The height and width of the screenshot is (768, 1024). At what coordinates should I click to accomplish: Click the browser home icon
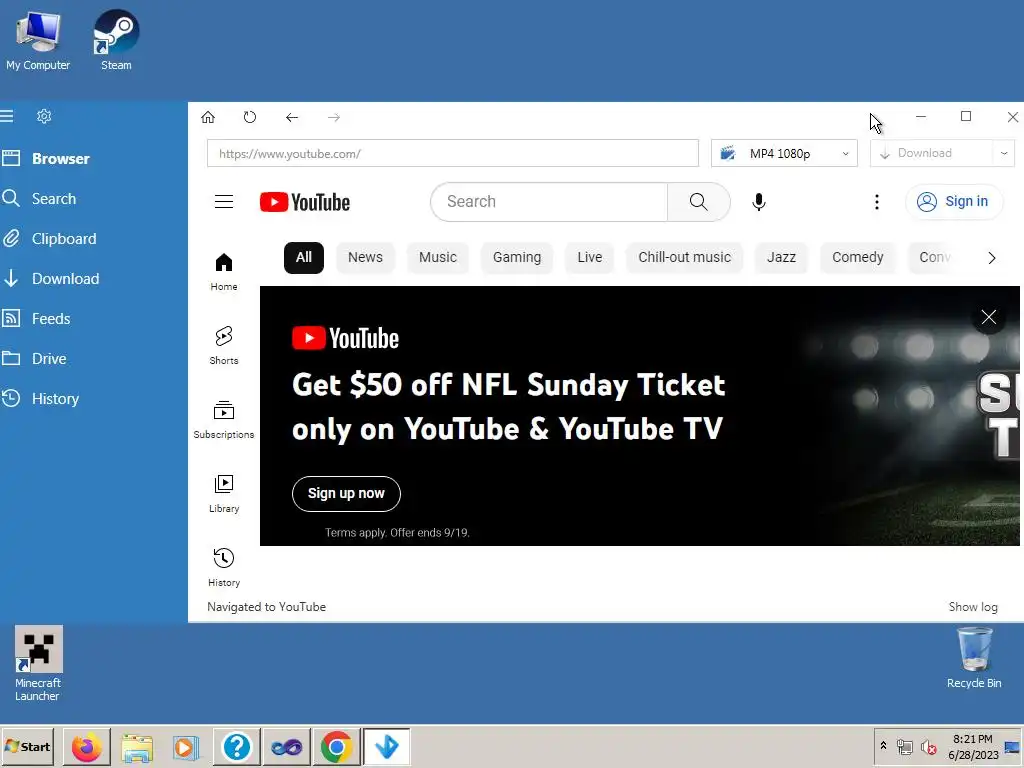(x=208, y=117)
